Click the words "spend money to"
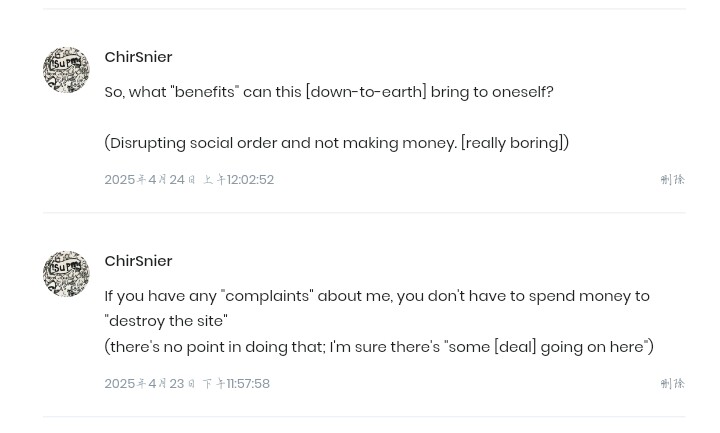 [589, 296]
